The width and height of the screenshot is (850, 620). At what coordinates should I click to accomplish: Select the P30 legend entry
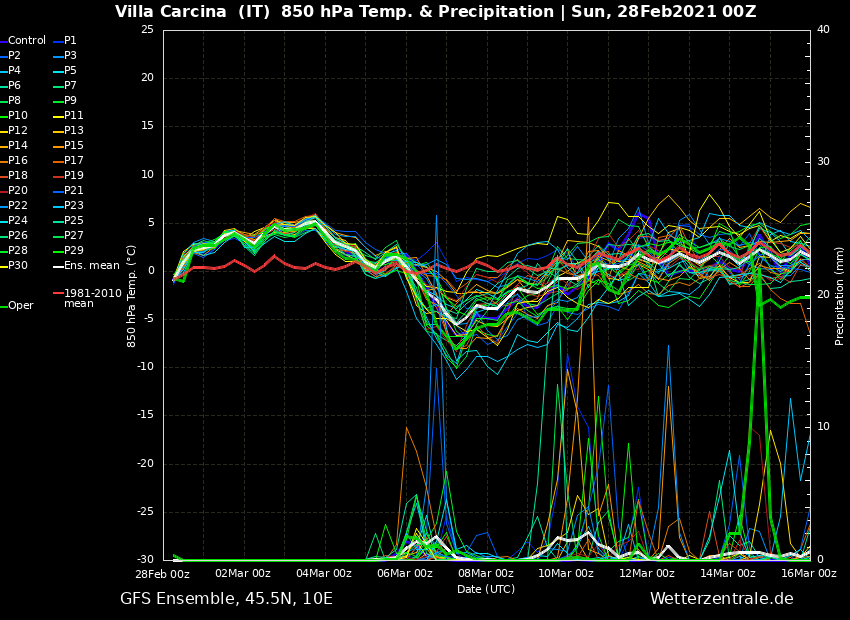[18, 266]
